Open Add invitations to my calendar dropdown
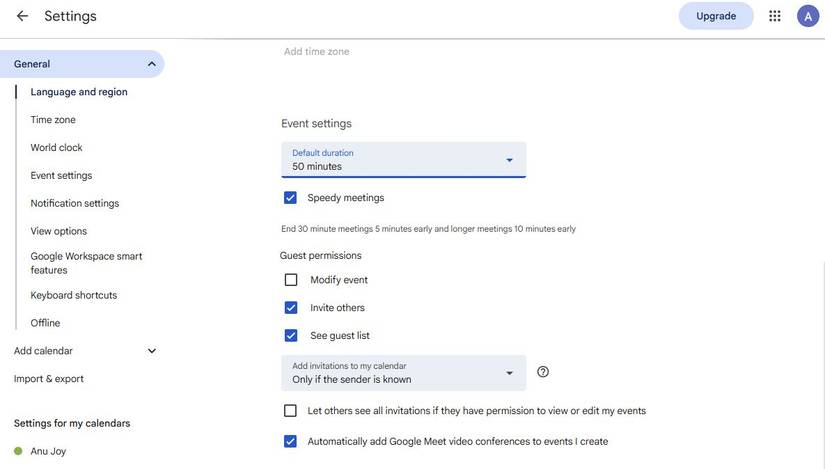 [x=404, y=373]
